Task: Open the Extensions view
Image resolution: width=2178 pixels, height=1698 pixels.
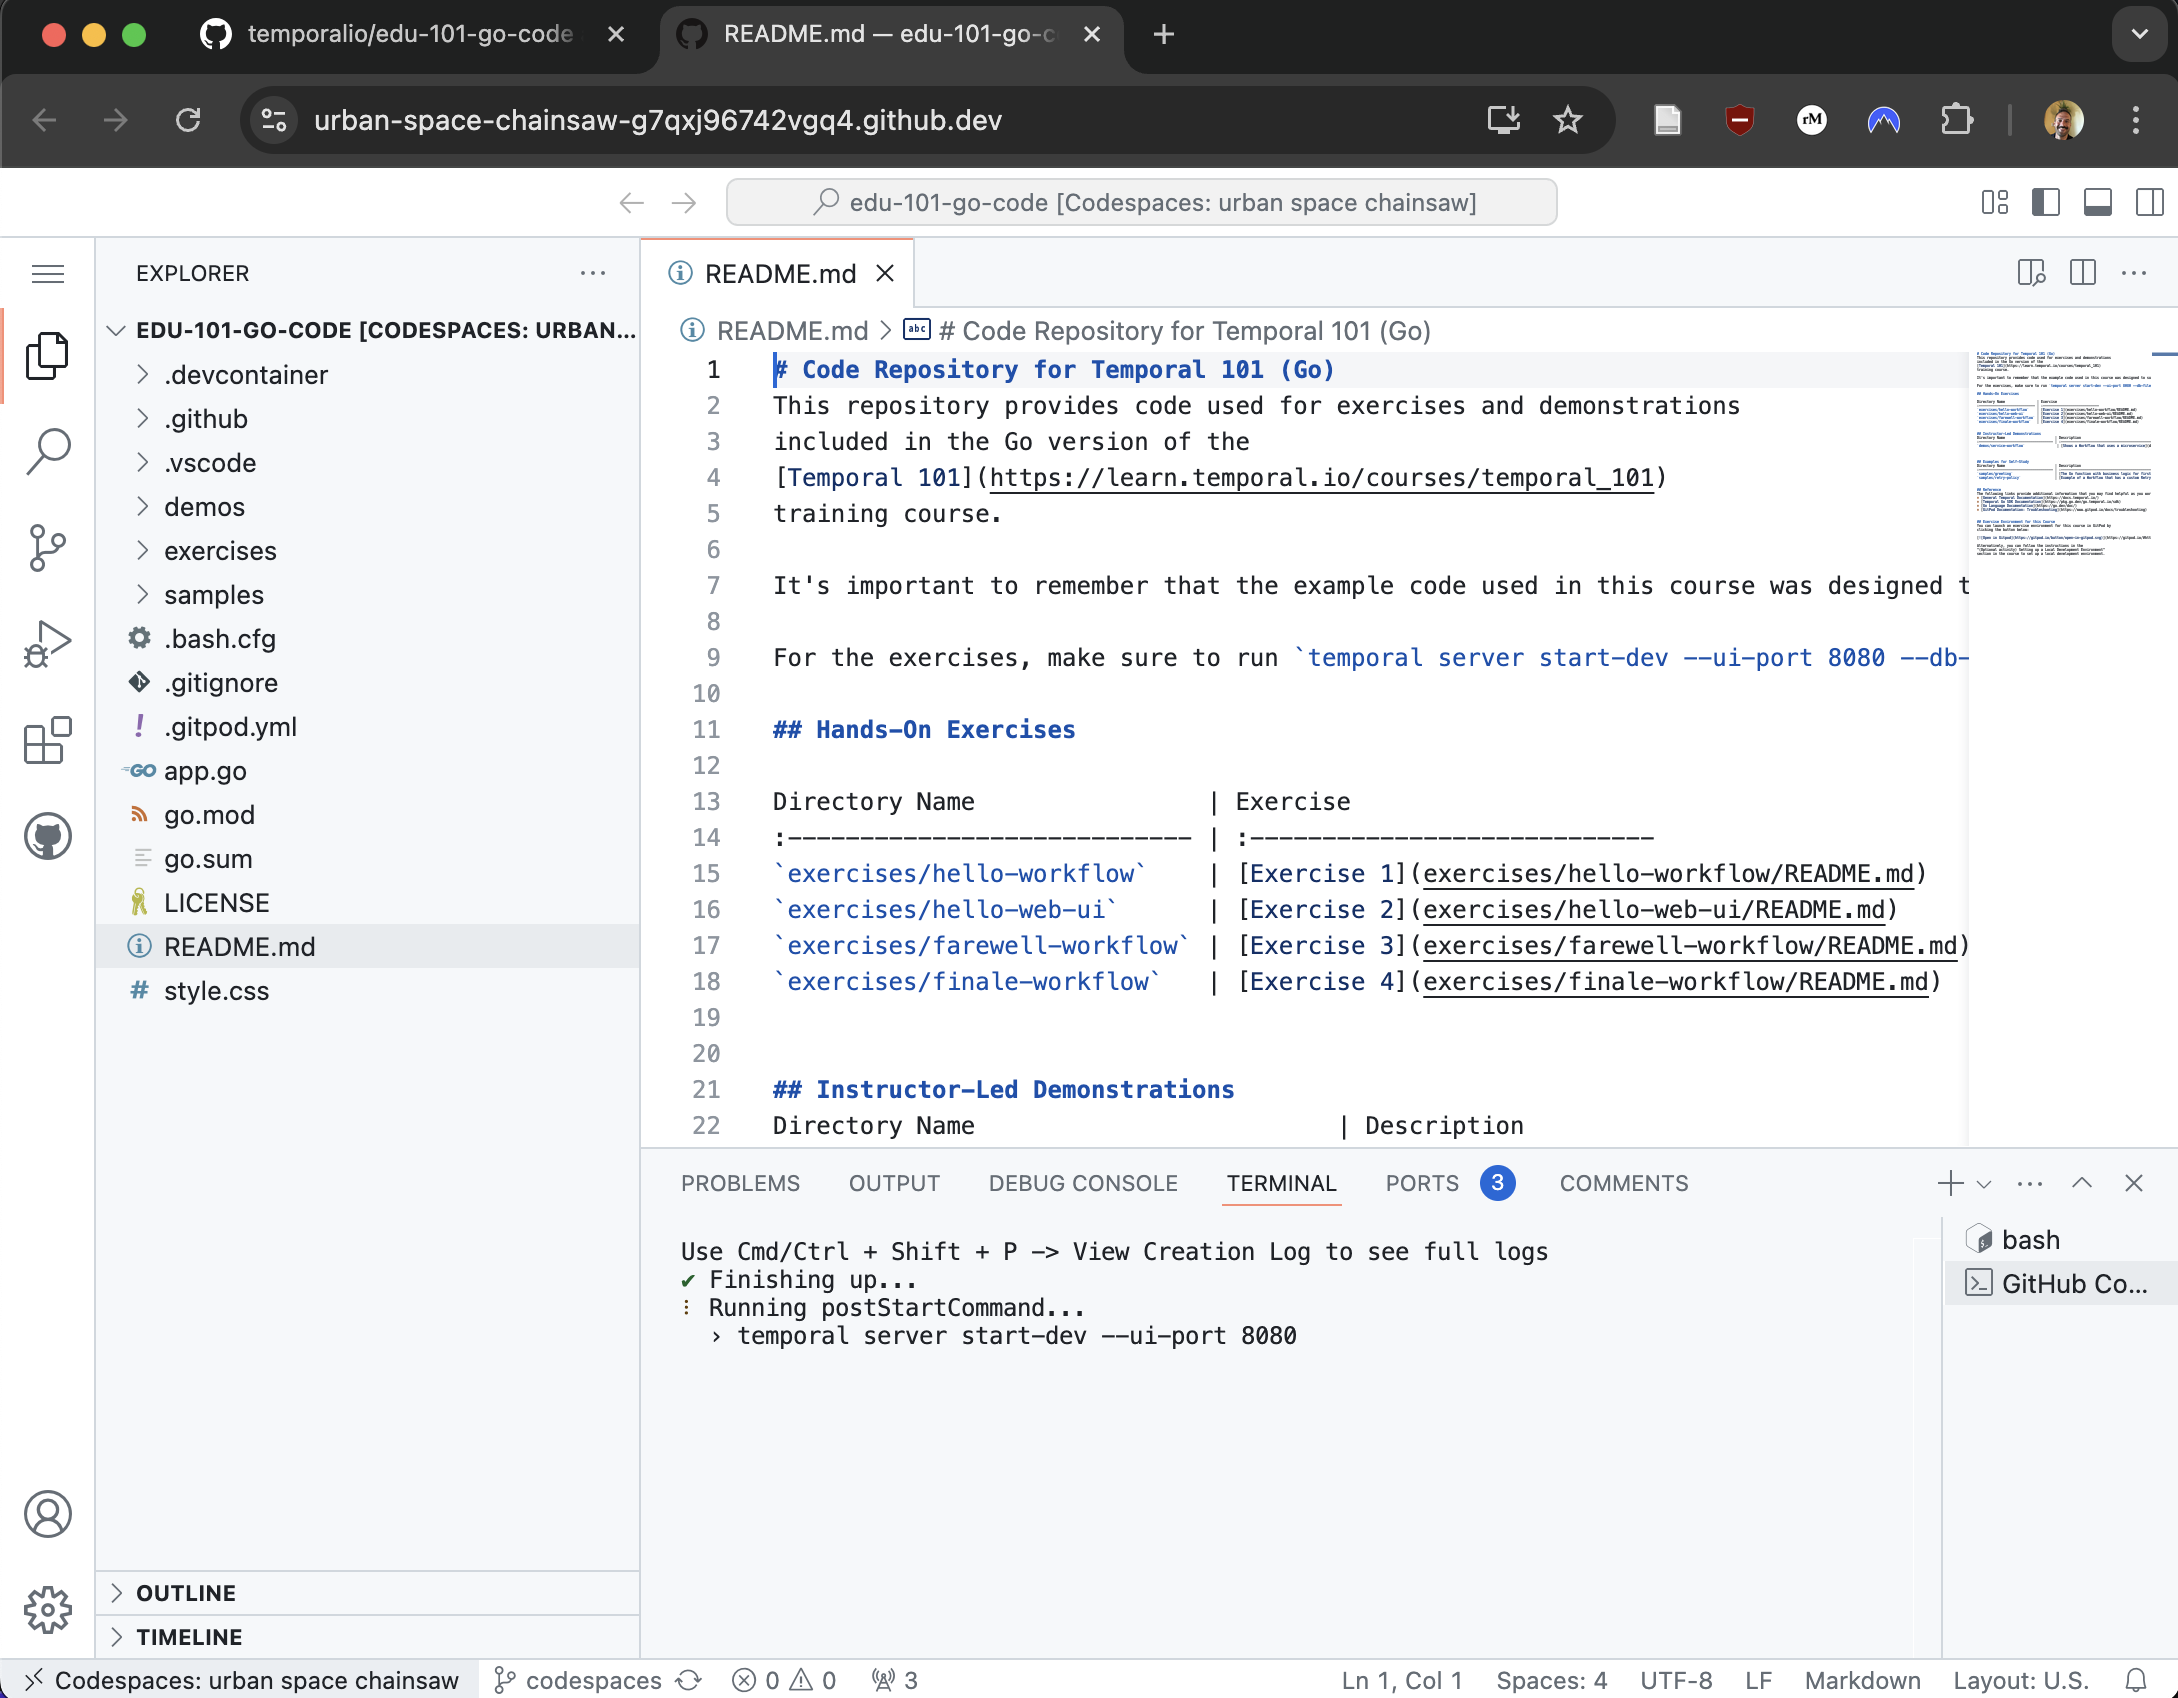Action: coord(47,740)
